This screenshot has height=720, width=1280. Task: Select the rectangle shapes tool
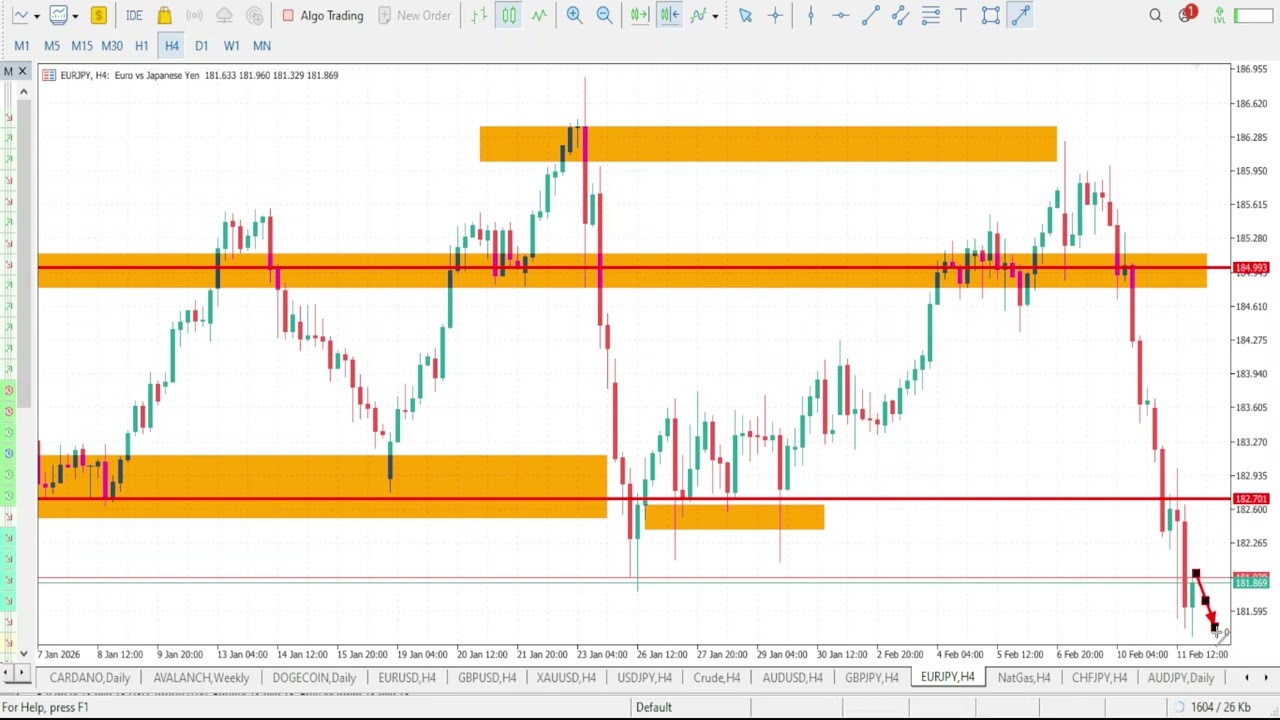click(990, 15)
